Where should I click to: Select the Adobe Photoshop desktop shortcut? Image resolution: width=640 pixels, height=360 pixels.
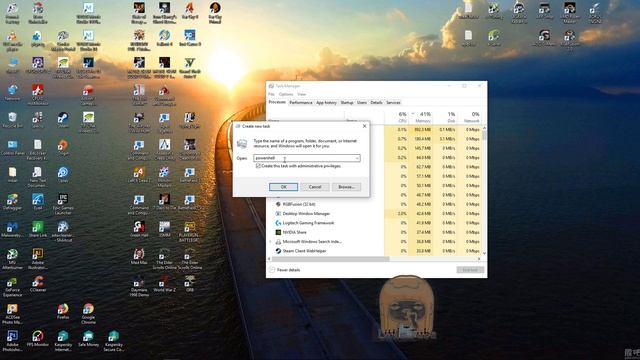(x=12, y=341)
